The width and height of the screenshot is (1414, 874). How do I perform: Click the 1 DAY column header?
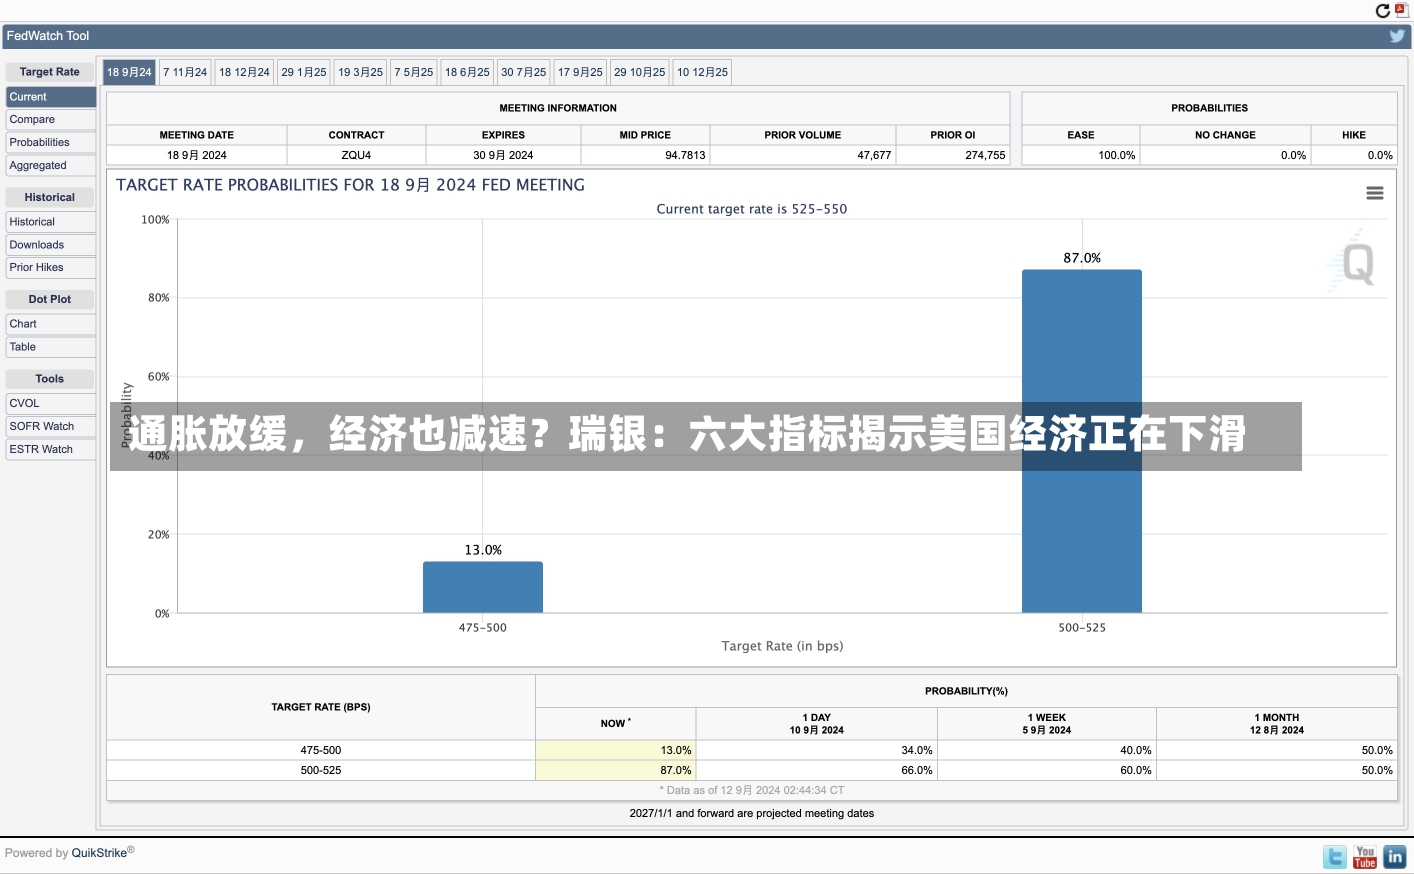click(x=816, y=724)
